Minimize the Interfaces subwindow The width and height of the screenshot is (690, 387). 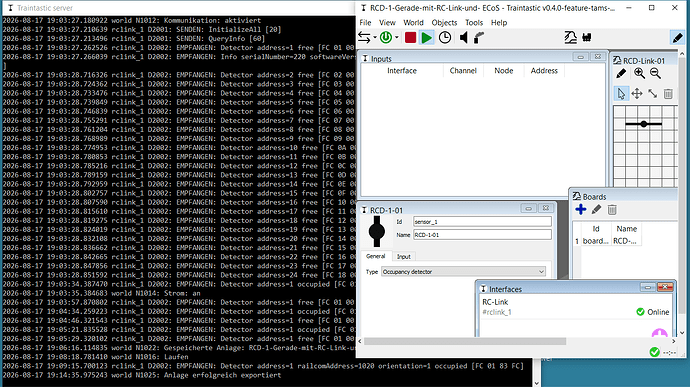[x=647, y=287]
